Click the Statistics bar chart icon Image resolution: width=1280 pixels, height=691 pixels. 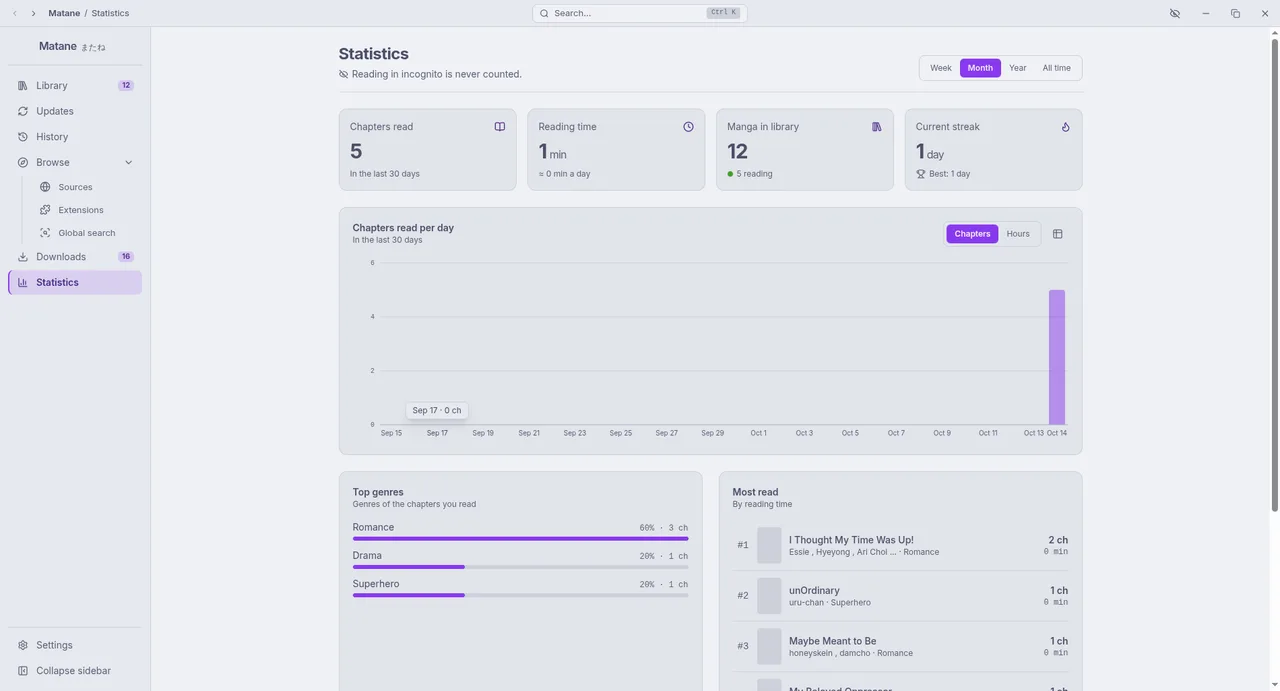[x=23, y=283]
